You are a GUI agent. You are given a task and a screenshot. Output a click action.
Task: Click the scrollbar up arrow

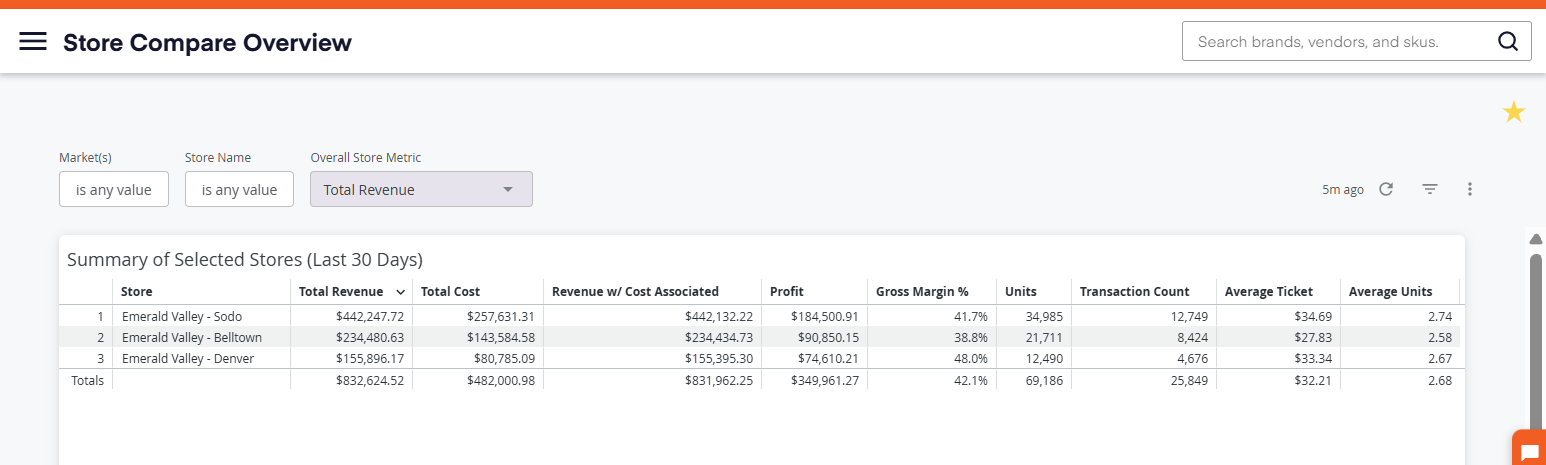click(x=1536, y=239)
